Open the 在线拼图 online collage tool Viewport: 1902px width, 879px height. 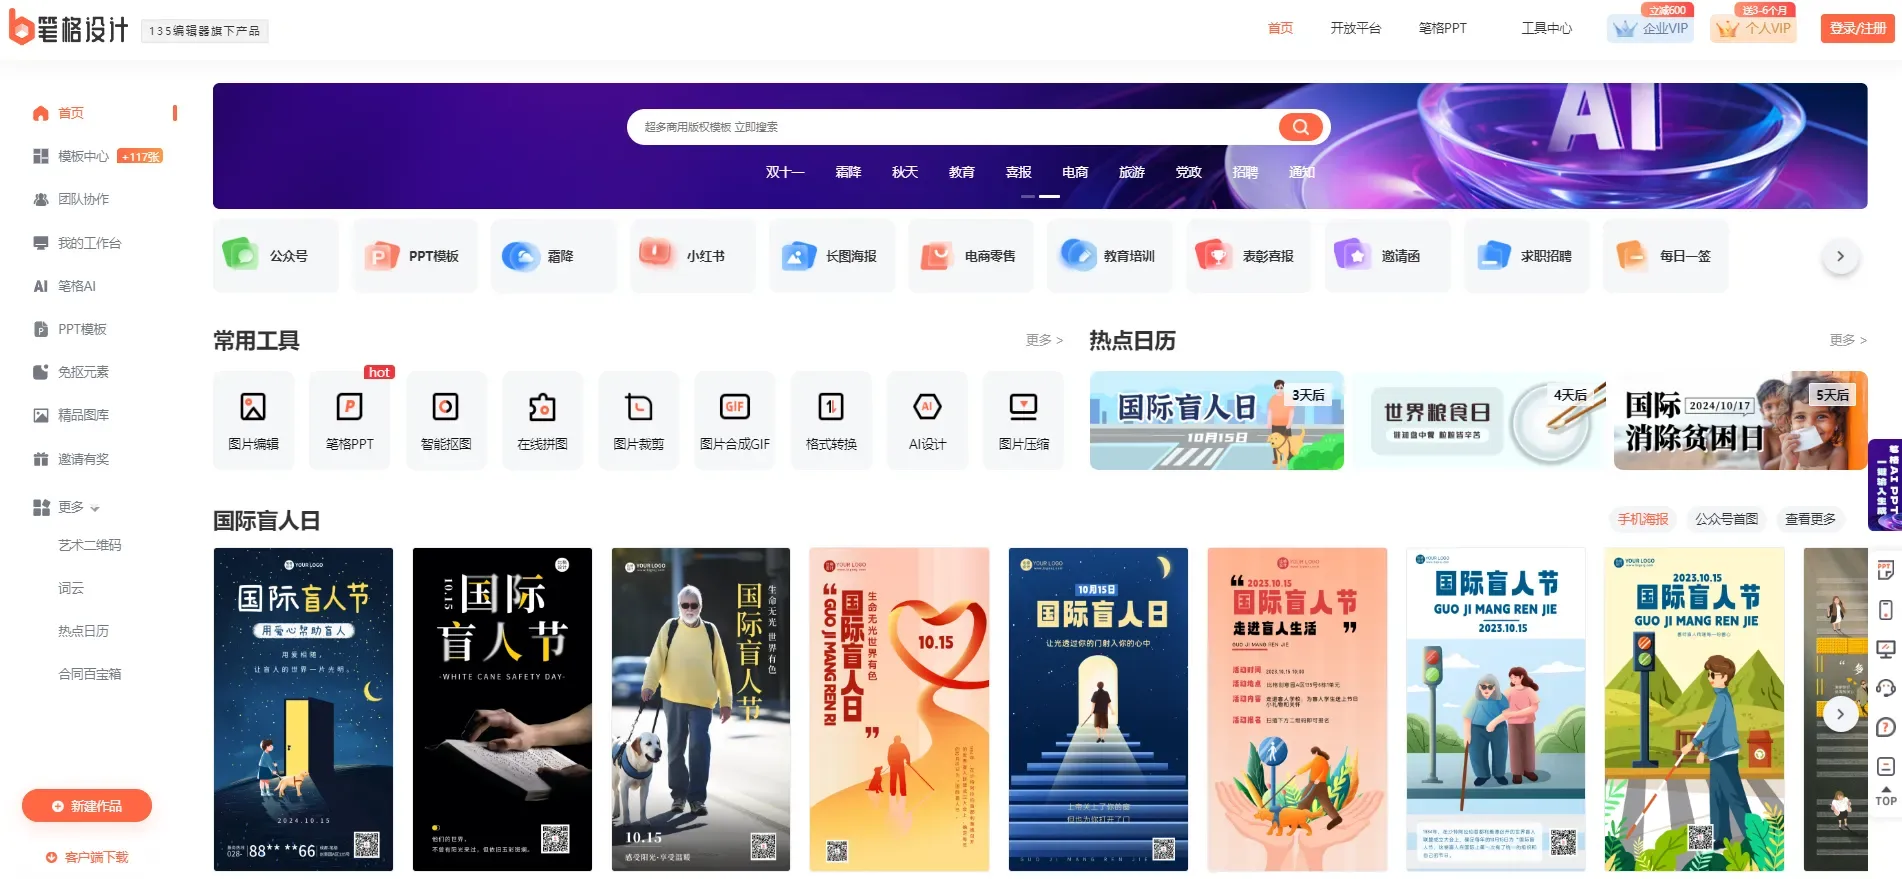[x=542, y=420]
